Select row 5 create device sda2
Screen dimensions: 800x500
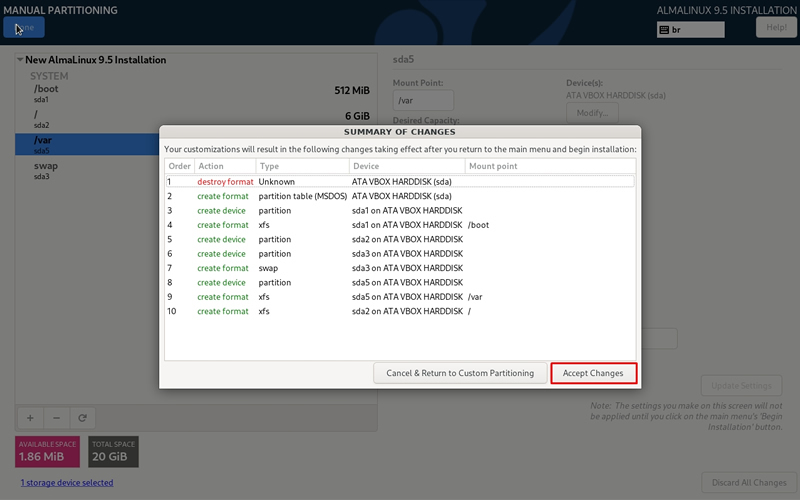[x=400, y=239]
